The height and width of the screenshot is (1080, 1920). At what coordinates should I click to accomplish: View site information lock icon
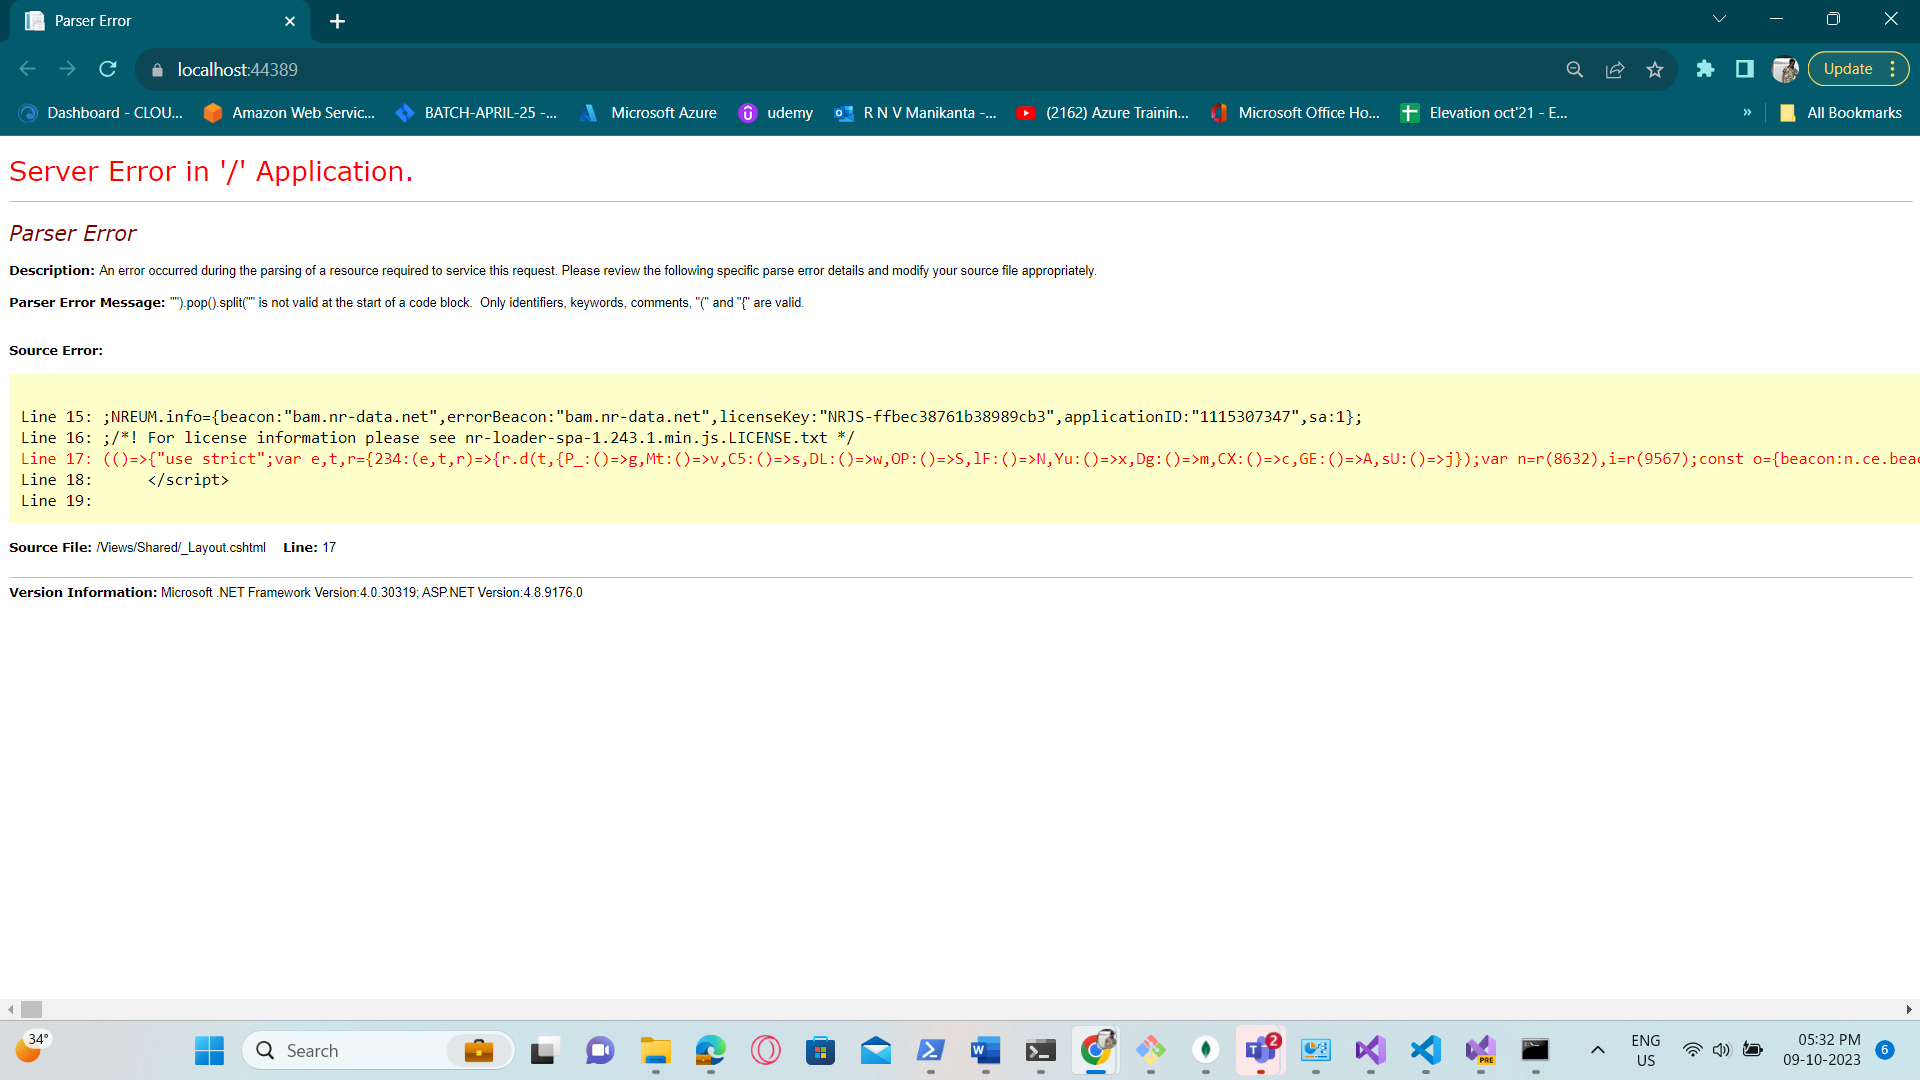tap(157, 70)
